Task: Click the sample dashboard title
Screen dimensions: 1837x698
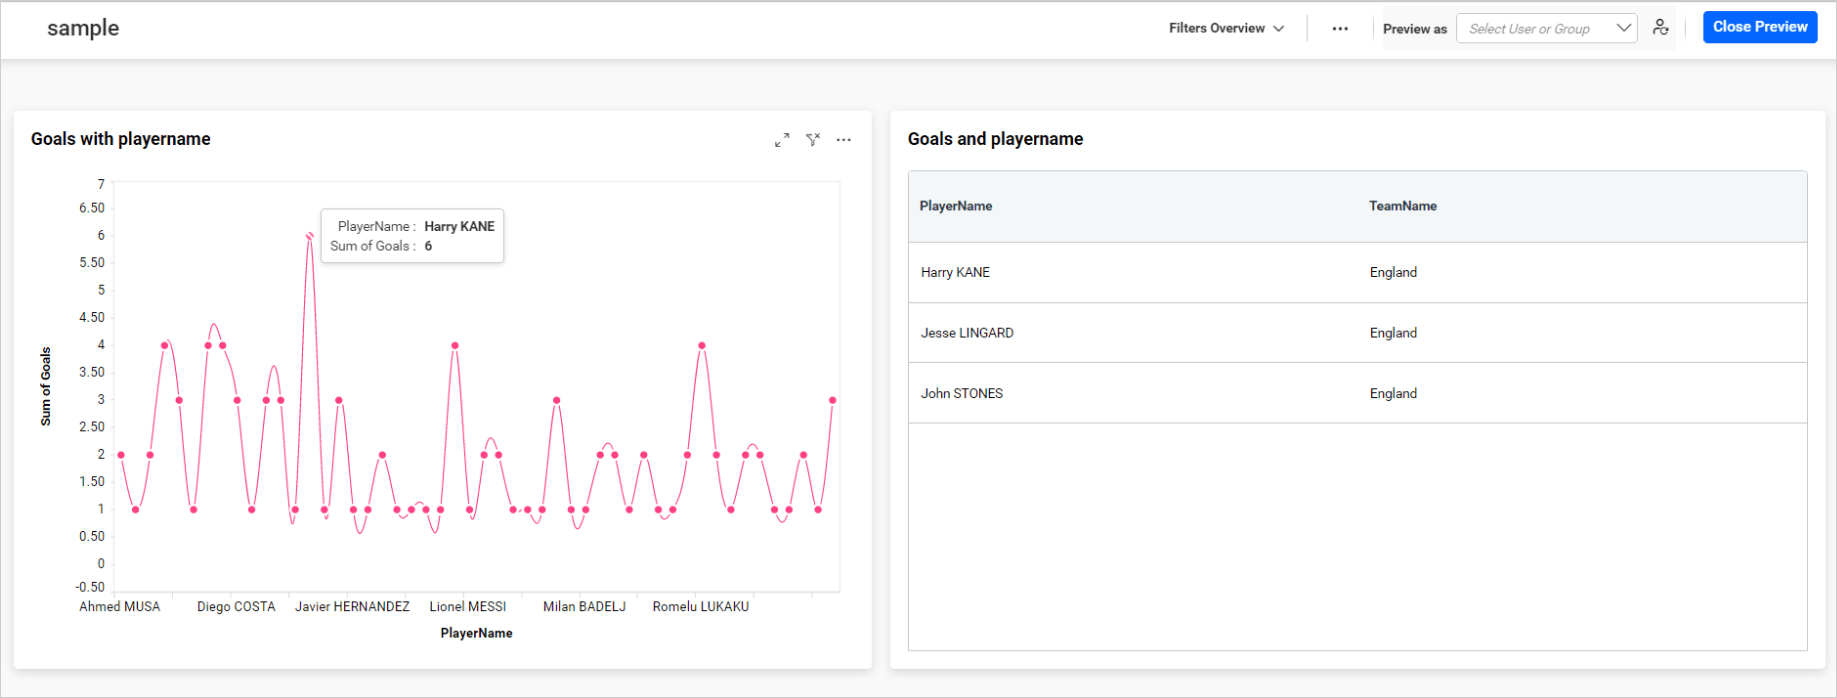Action: (x=83, y=29)
